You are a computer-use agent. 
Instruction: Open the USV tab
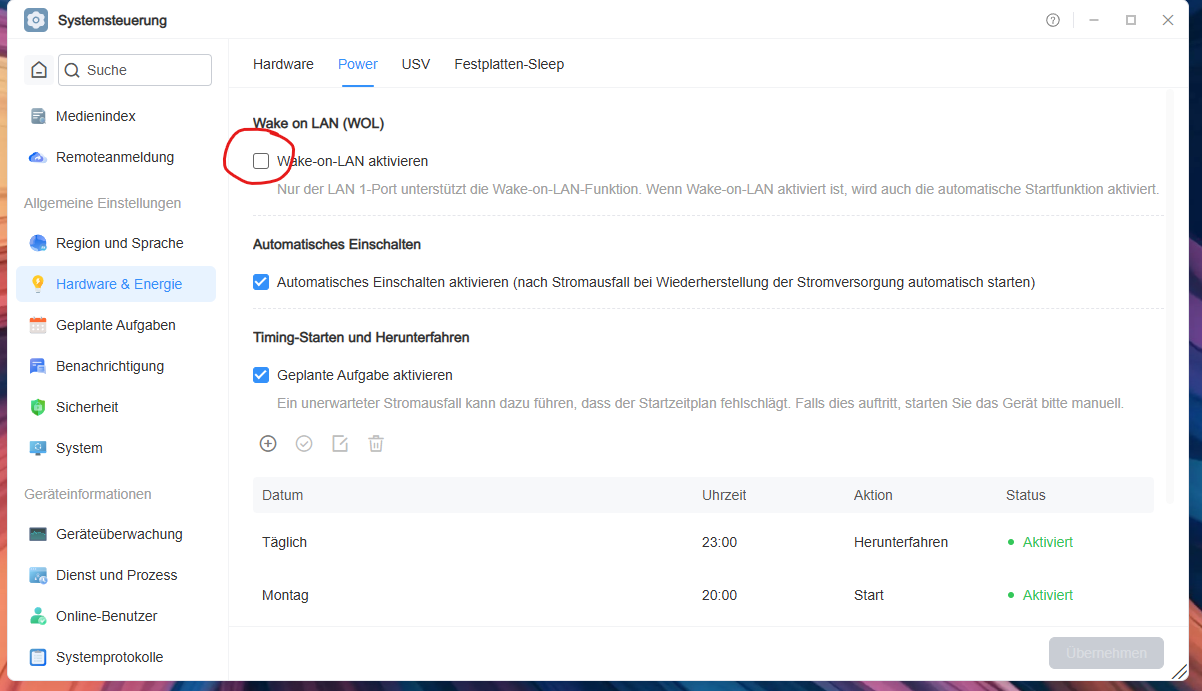(x=416, y=64)
